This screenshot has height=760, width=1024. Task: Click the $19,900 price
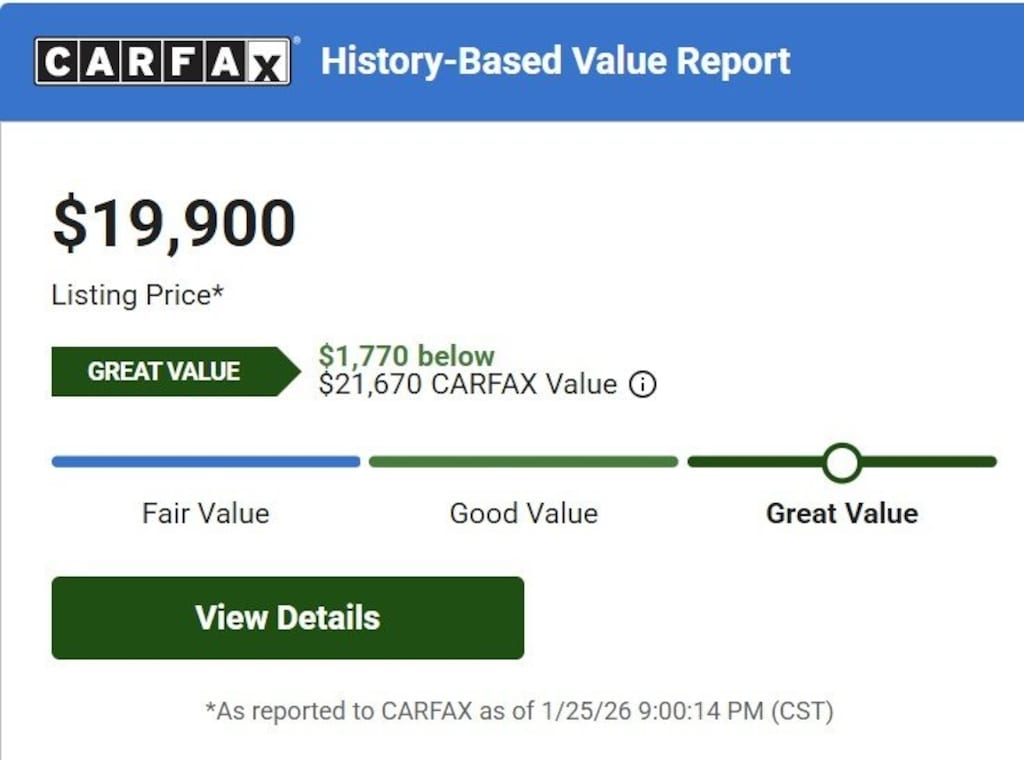point(174,223)
